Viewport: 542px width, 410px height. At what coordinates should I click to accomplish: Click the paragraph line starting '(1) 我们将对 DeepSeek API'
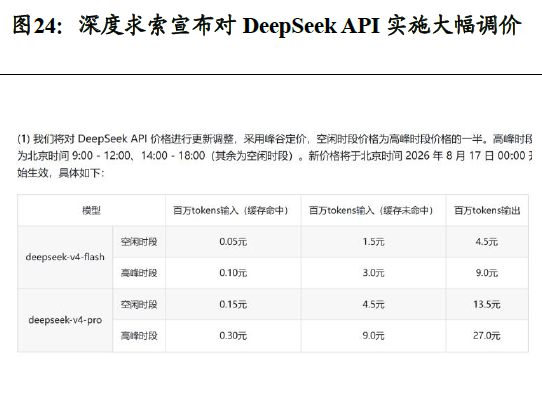click(x=274, y=139)
